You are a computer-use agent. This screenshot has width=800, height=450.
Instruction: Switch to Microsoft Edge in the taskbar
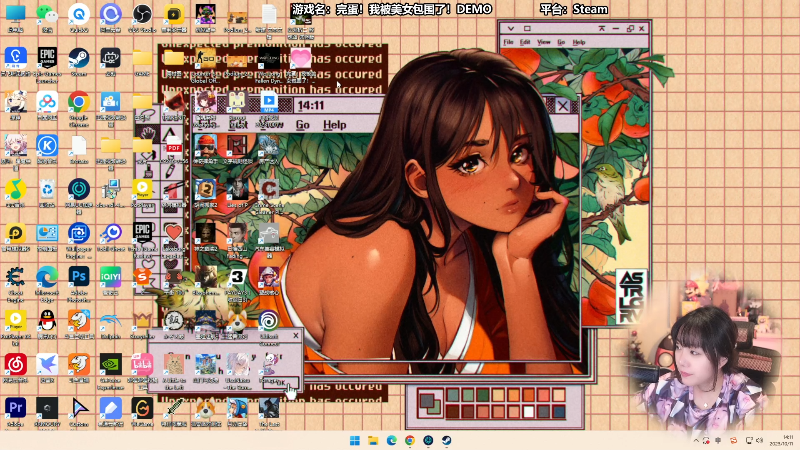coord(391,440)
